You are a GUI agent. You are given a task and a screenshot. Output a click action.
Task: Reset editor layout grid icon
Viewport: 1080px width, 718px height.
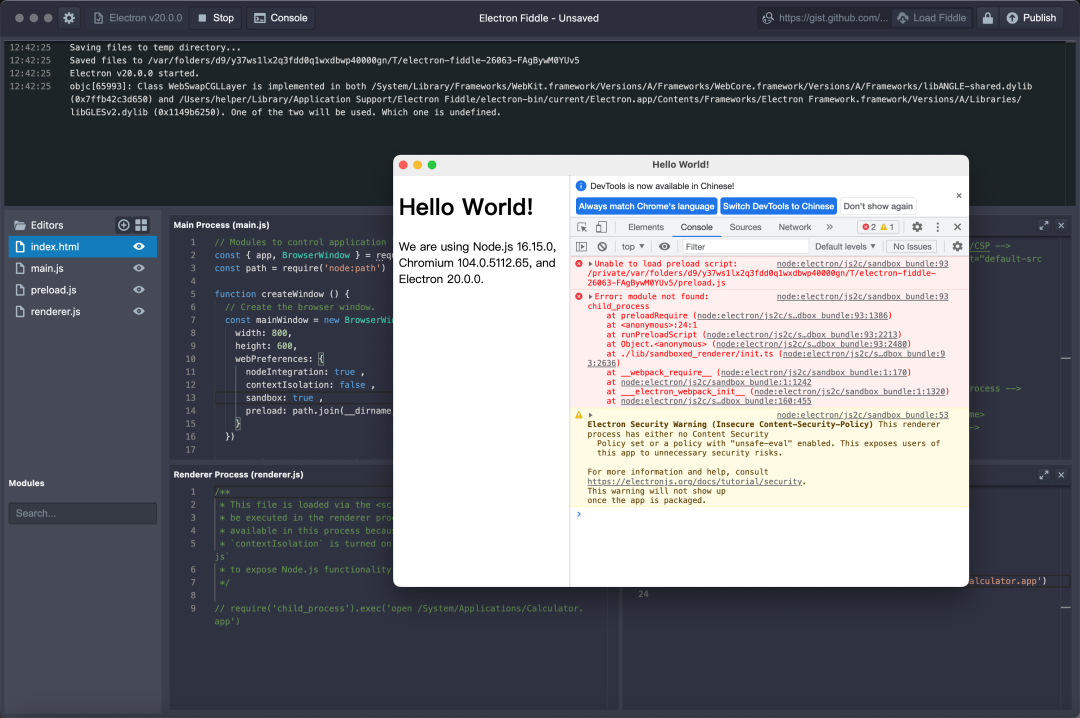[141, 225]
